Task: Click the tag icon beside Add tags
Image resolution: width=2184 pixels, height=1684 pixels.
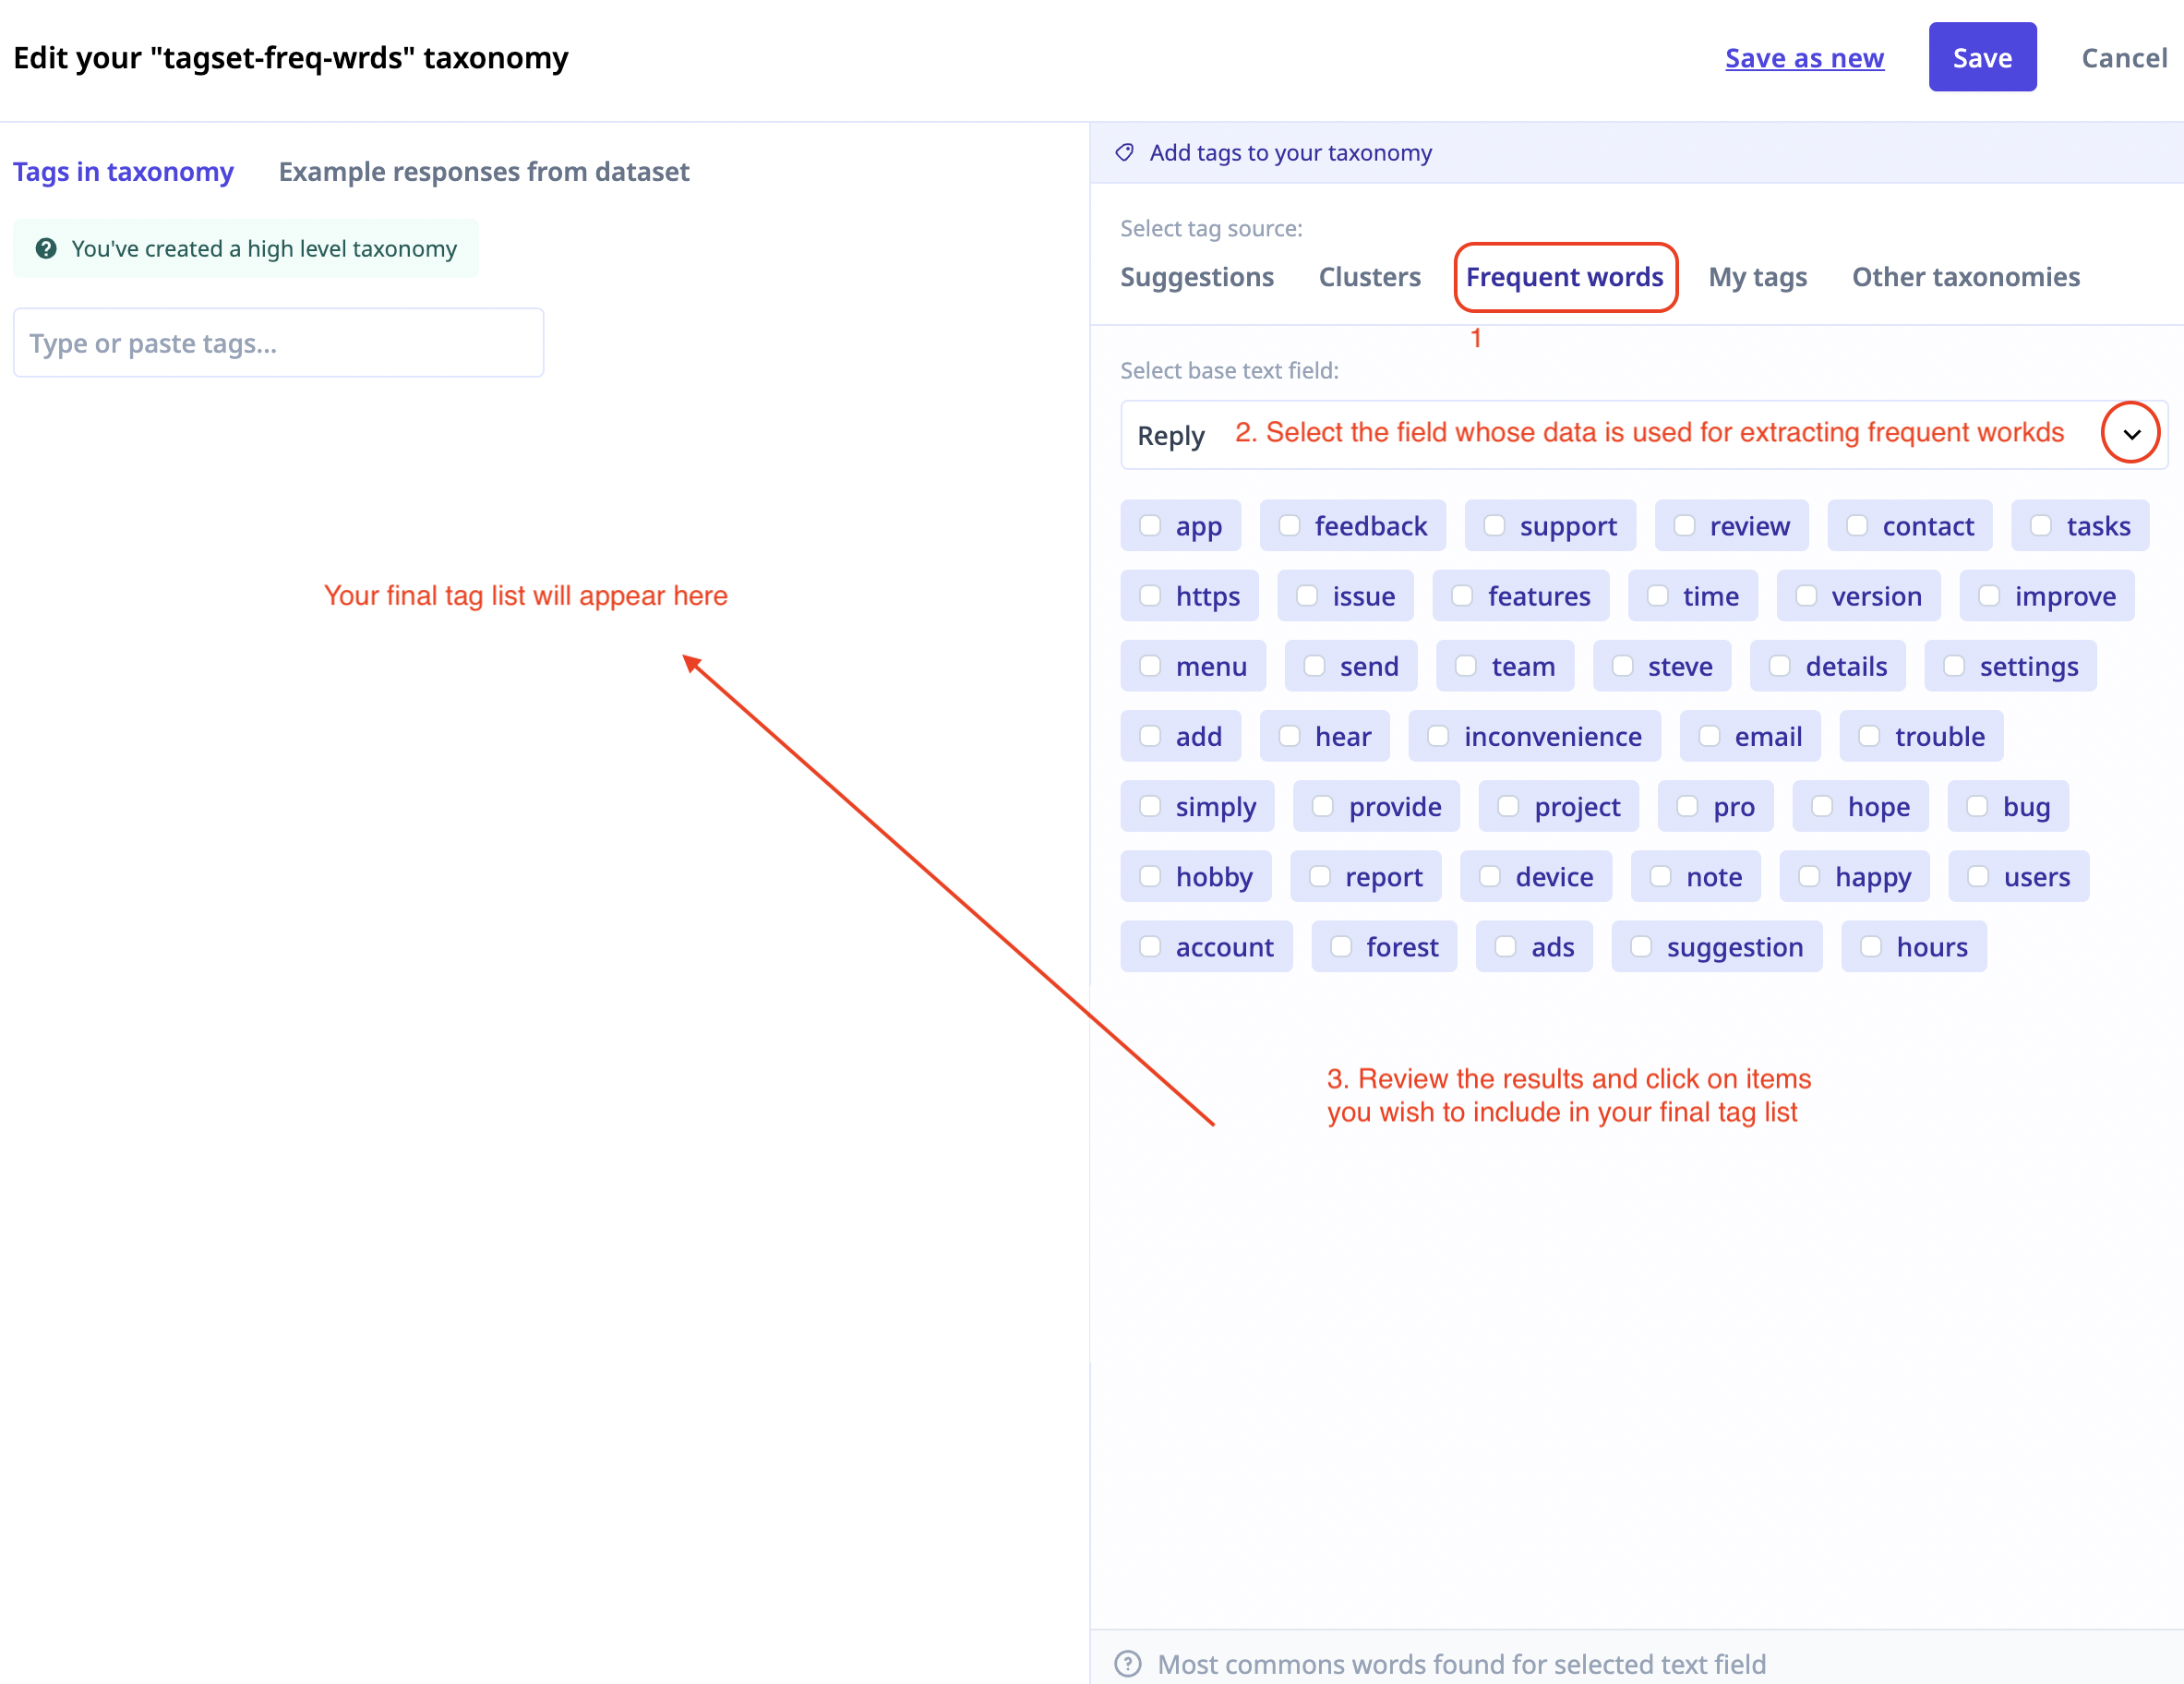Action: click(x=1125, y=153)
